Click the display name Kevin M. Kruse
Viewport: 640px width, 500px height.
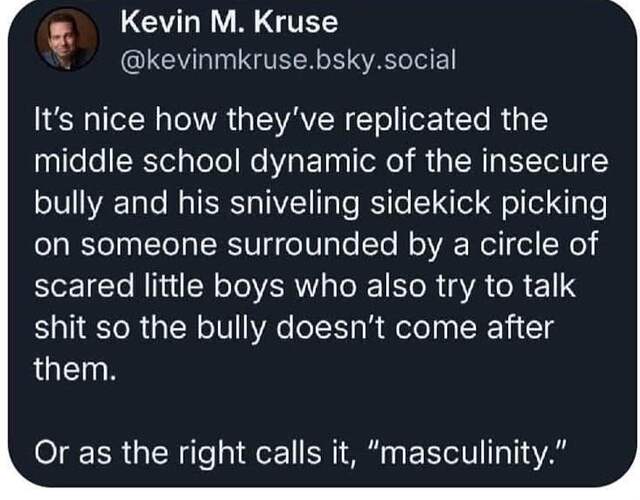(229, 22)
